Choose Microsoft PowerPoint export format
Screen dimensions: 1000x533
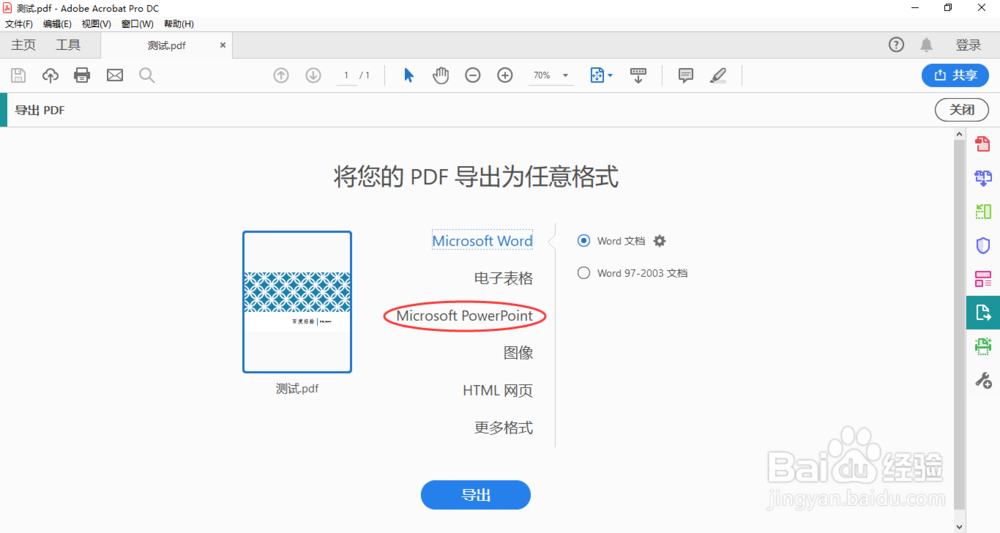(x=464, y=316)
